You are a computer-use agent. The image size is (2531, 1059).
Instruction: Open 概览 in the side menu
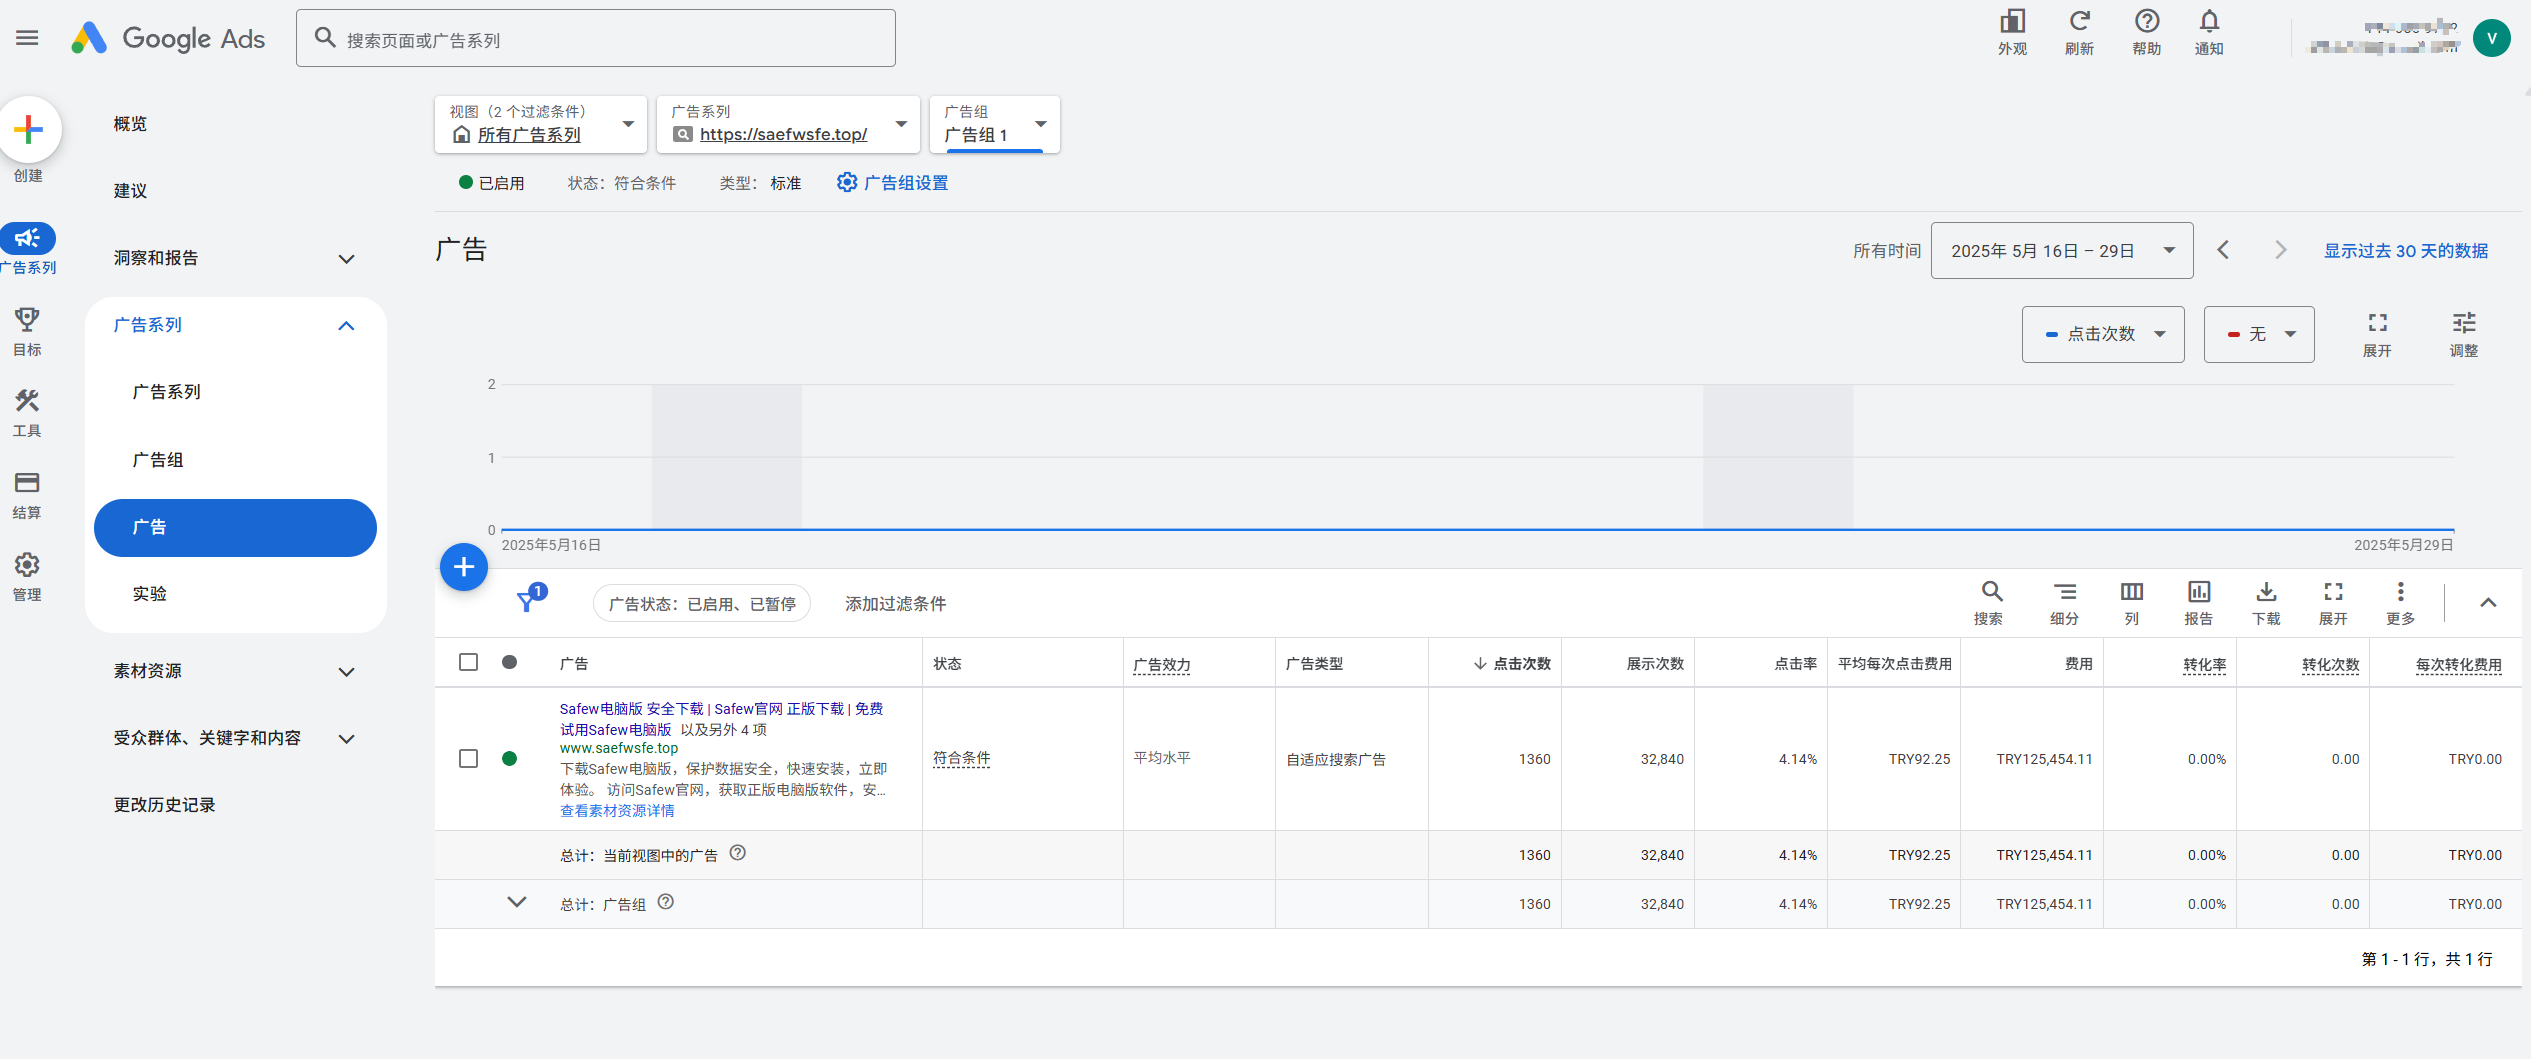click(x=130, y=124)
